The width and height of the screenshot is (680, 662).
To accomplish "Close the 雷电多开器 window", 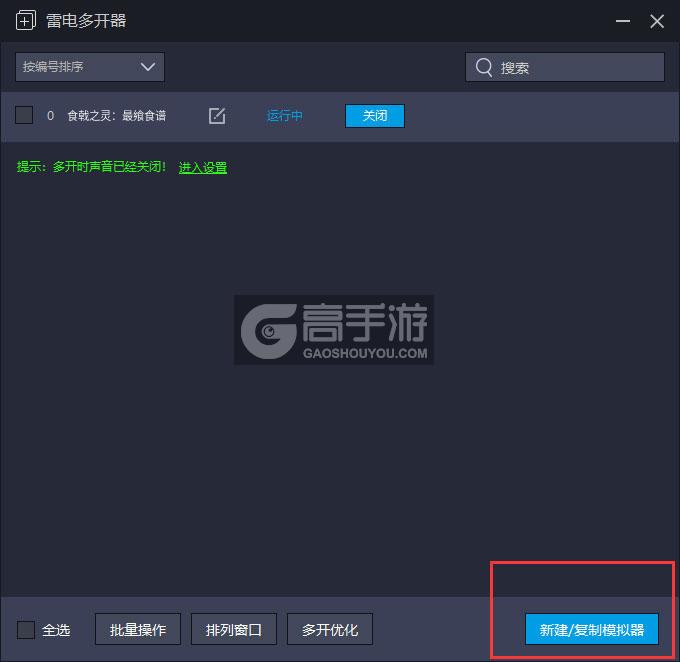I will [x=657, y=21].
